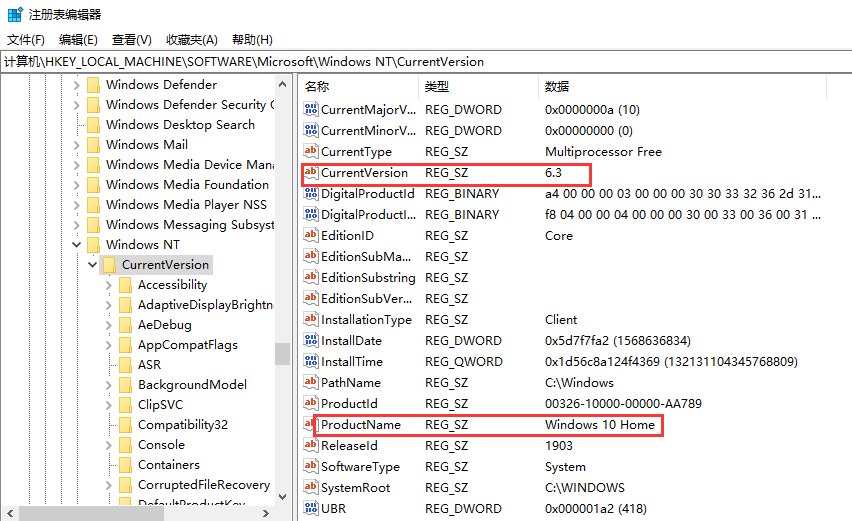Expand the AppCompatFlags subkey

109,345
